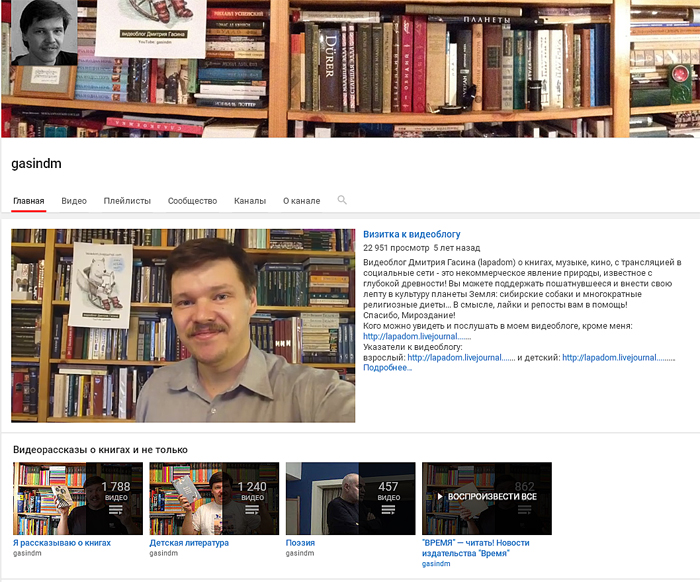This screenshot has width=700, height=582.
Task: Open the channel avatar photo in banner
Action: point(43,32)
